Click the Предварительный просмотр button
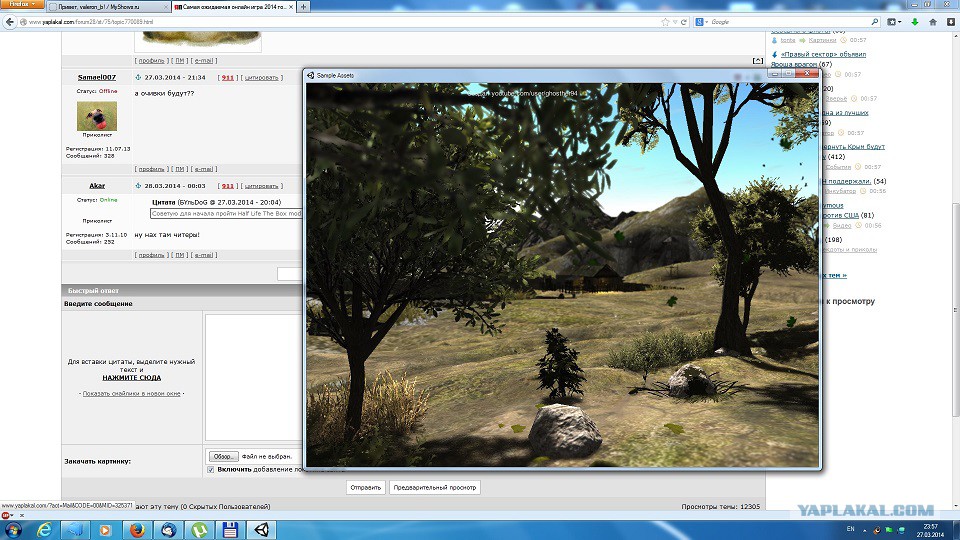 click(435, 487)
